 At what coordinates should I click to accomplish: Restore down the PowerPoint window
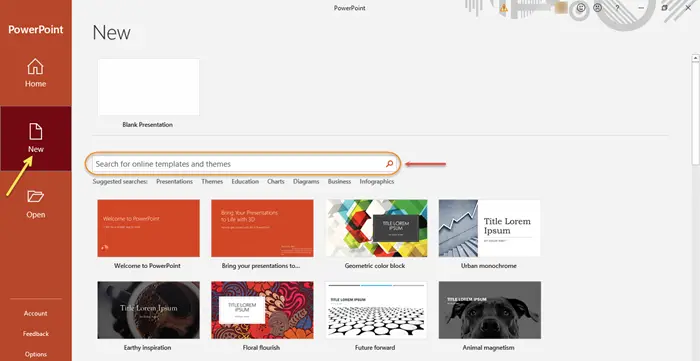[664, 8]
